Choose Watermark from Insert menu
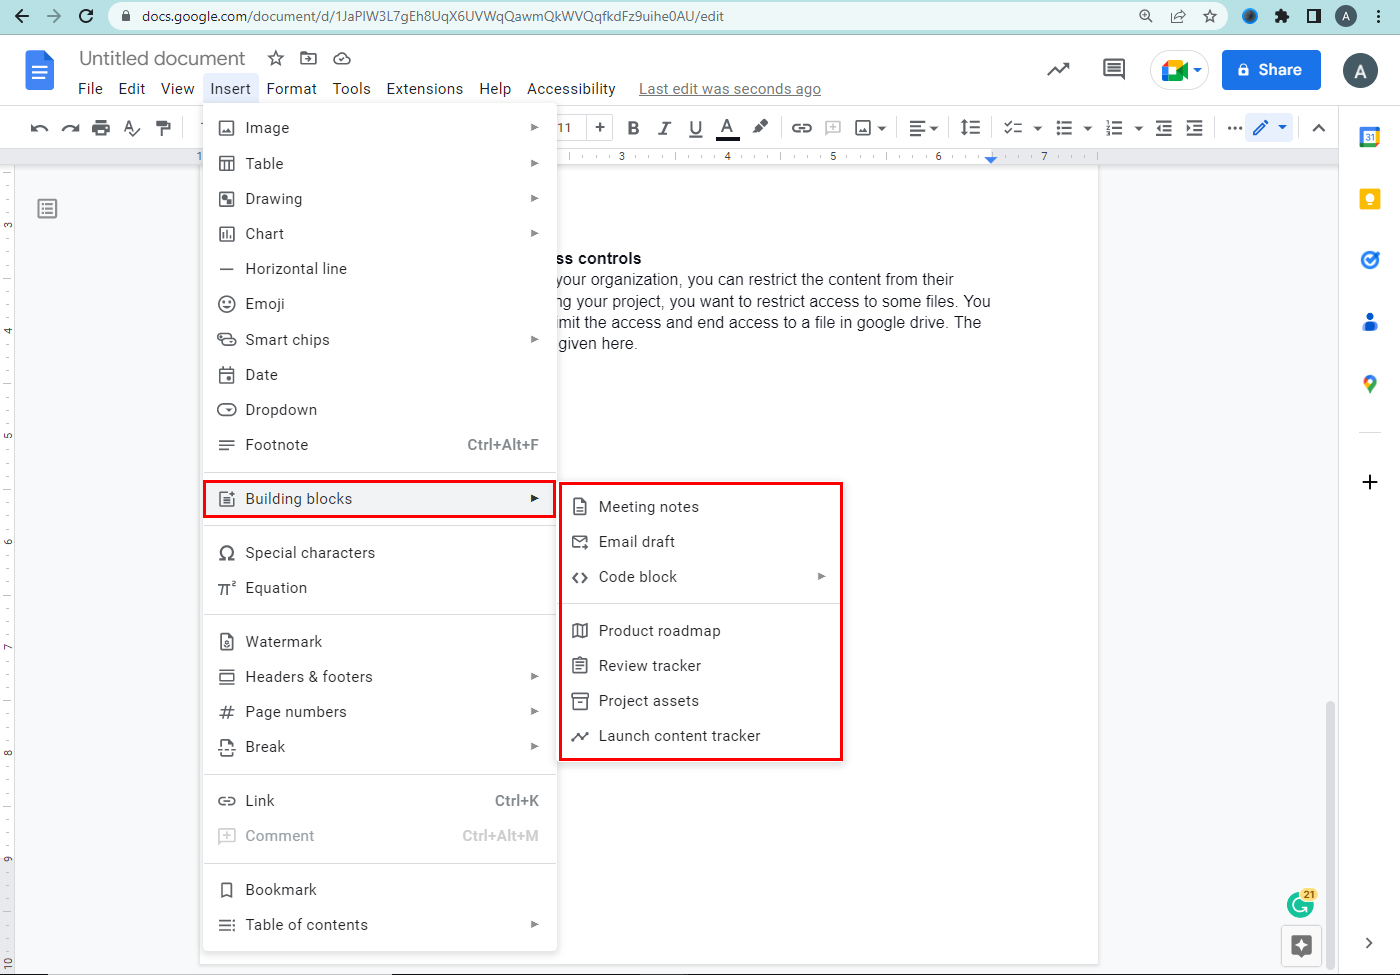Viewport: 1400px width, 975px height. pyautogui.click(x=284, y=642)
